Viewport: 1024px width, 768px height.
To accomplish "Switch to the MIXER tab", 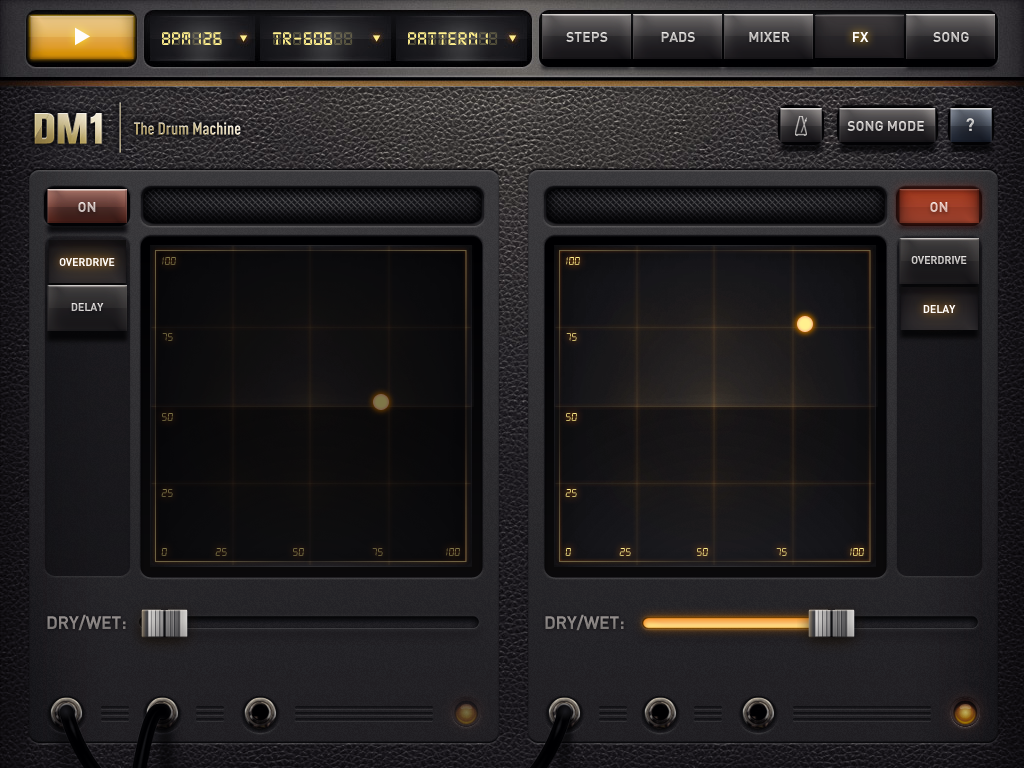I will (x=768, y=37).
